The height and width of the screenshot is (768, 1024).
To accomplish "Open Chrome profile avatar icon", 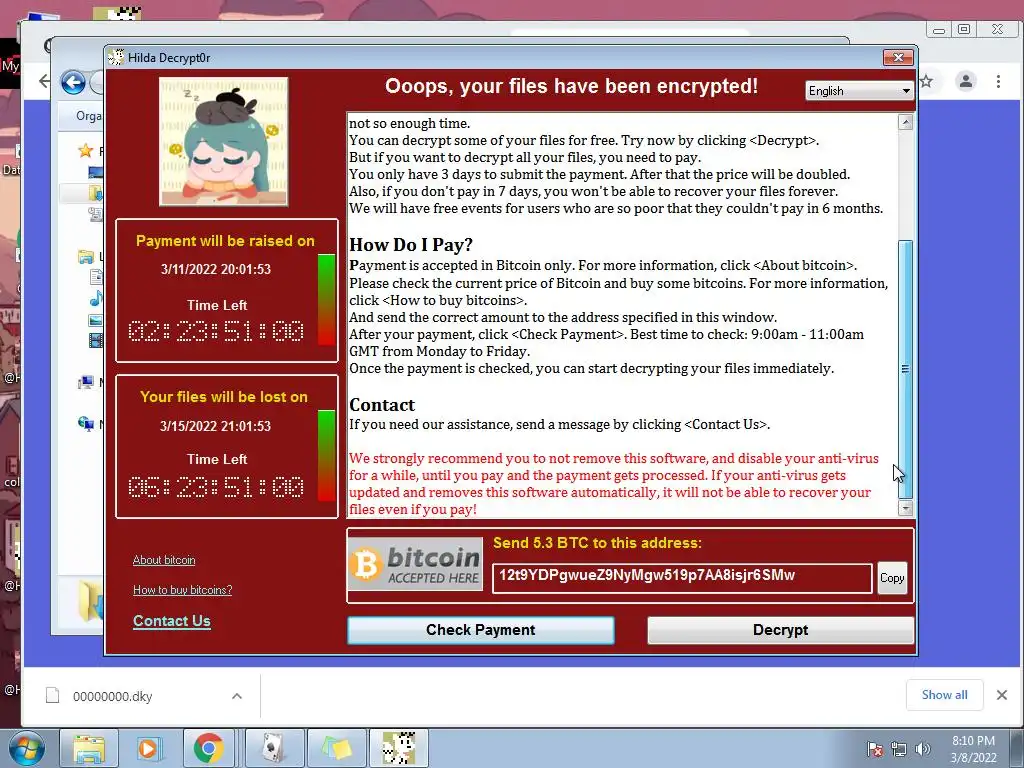I will [965, 82].
